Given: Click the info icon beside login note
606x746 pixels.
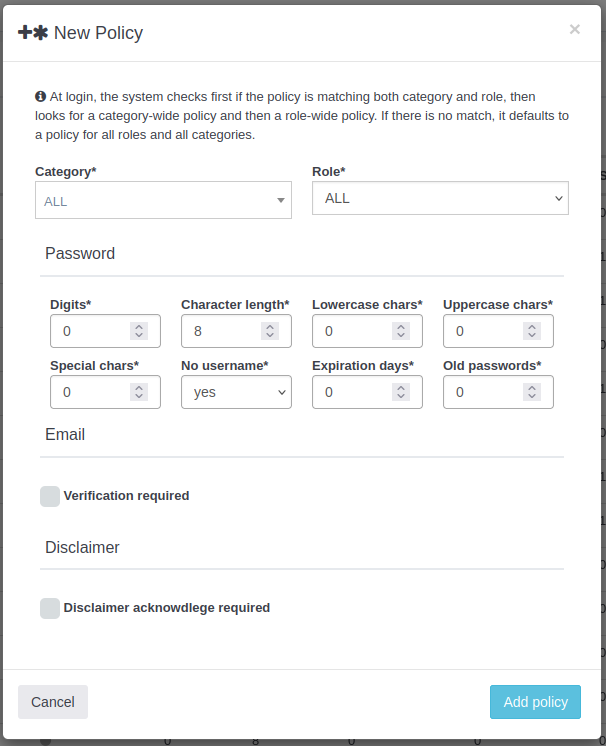Looking at the screenshot, I should click(41, 97).
